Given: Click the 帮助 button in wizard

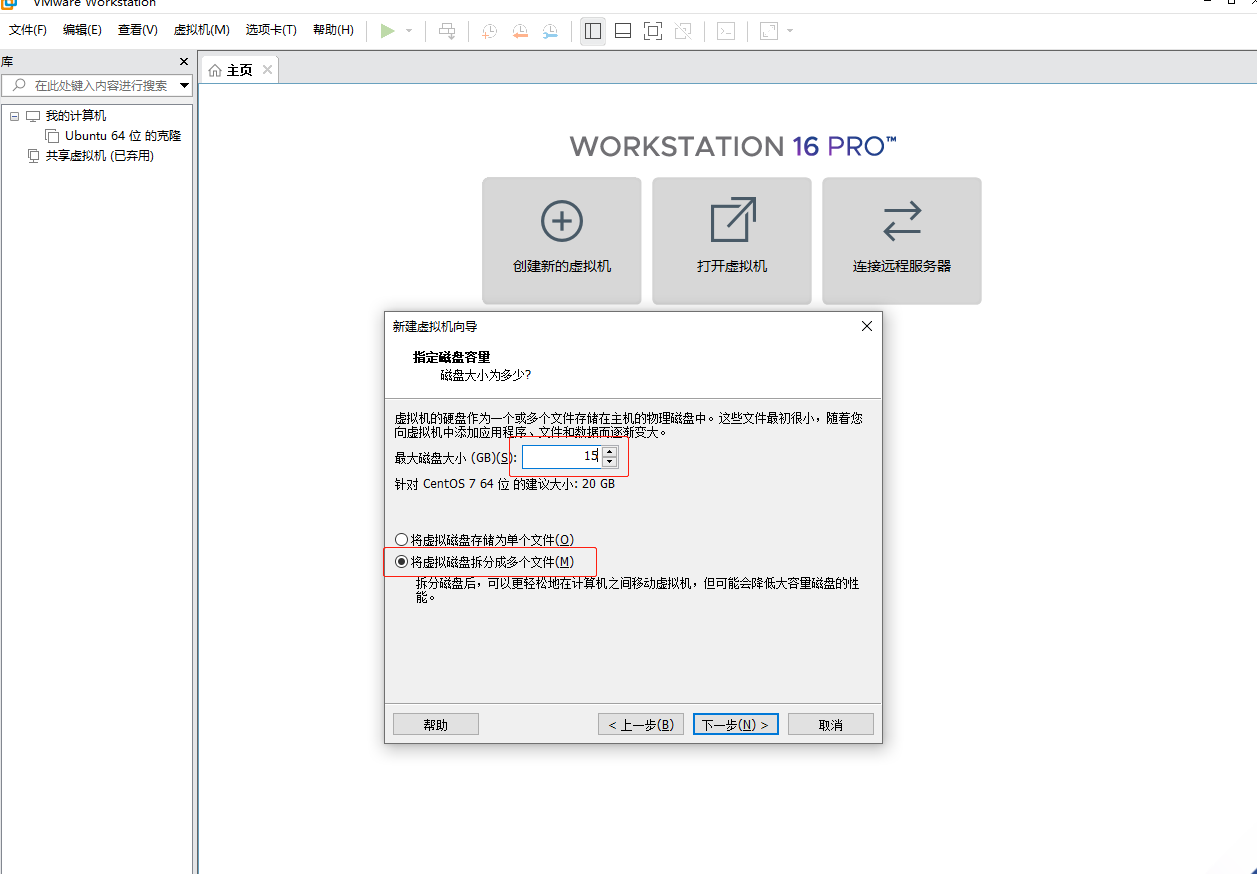Looking at the screenshot, I should click(x=436, y=724).
